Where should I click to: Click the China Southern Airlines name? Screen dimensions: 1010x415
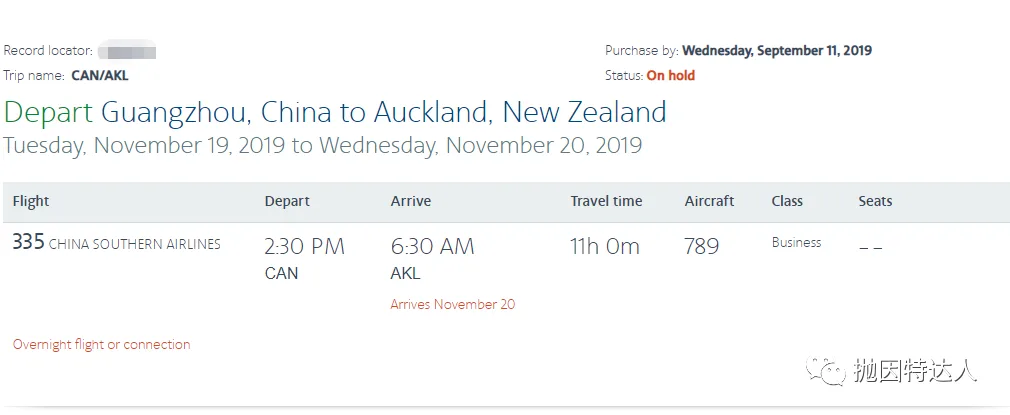[135, 244]
